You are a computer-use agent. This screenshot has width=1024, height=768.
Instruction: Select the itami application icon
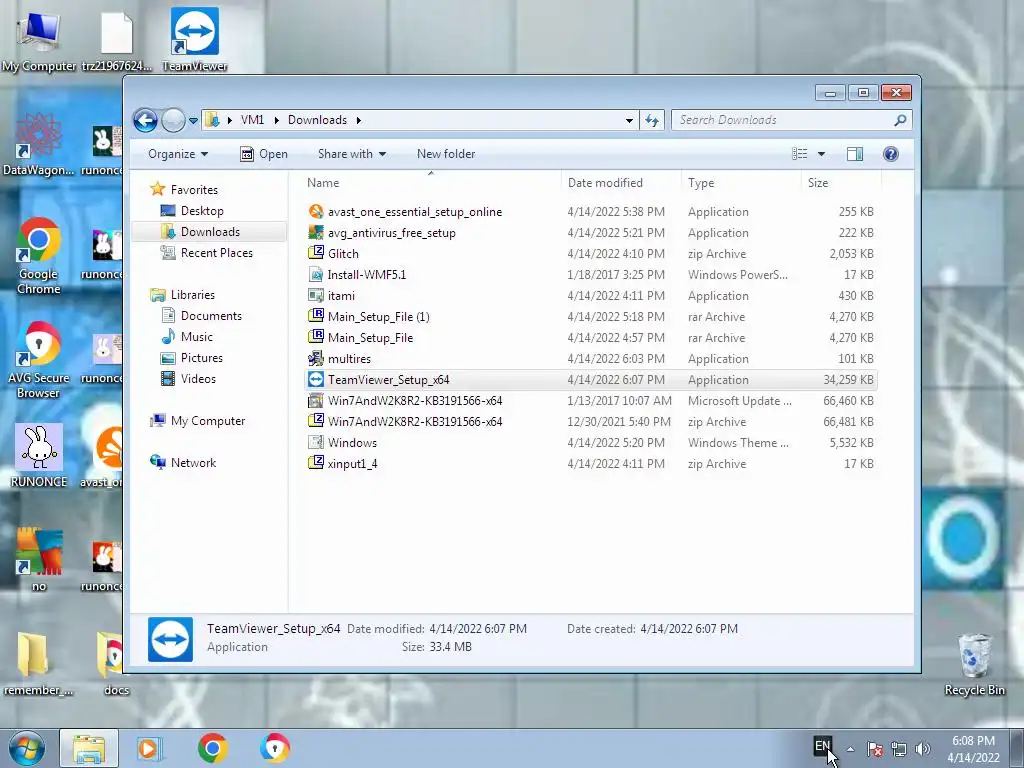(316, 295)
